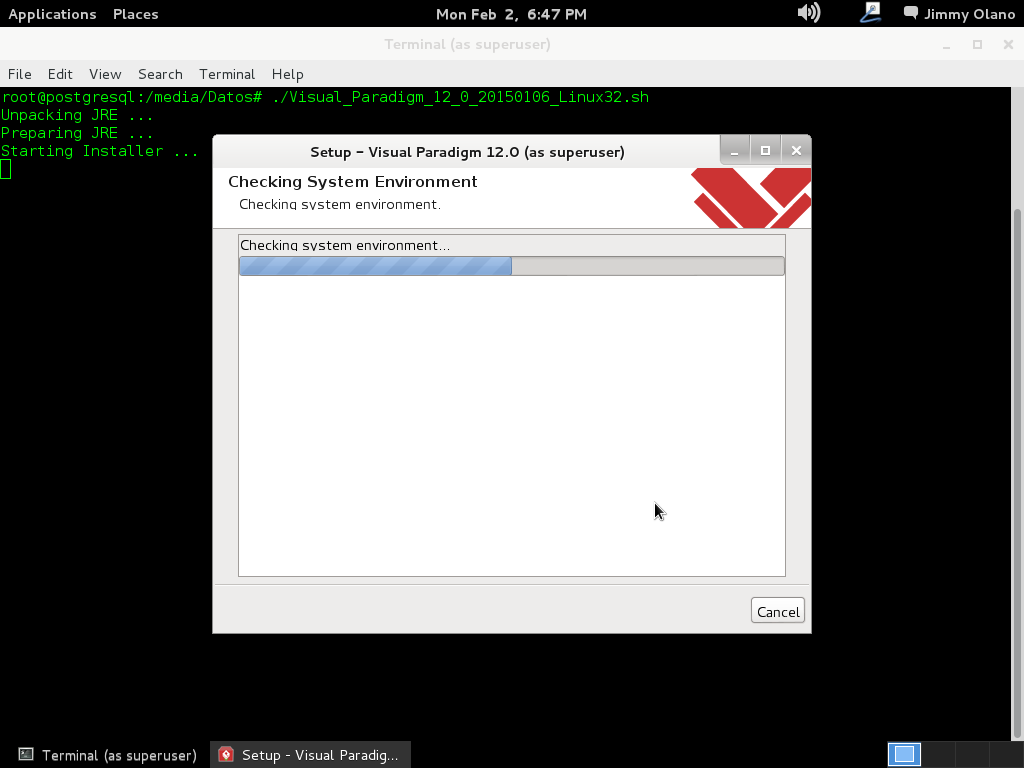
Task: Click the volume speaker icon
Action: 808,13
